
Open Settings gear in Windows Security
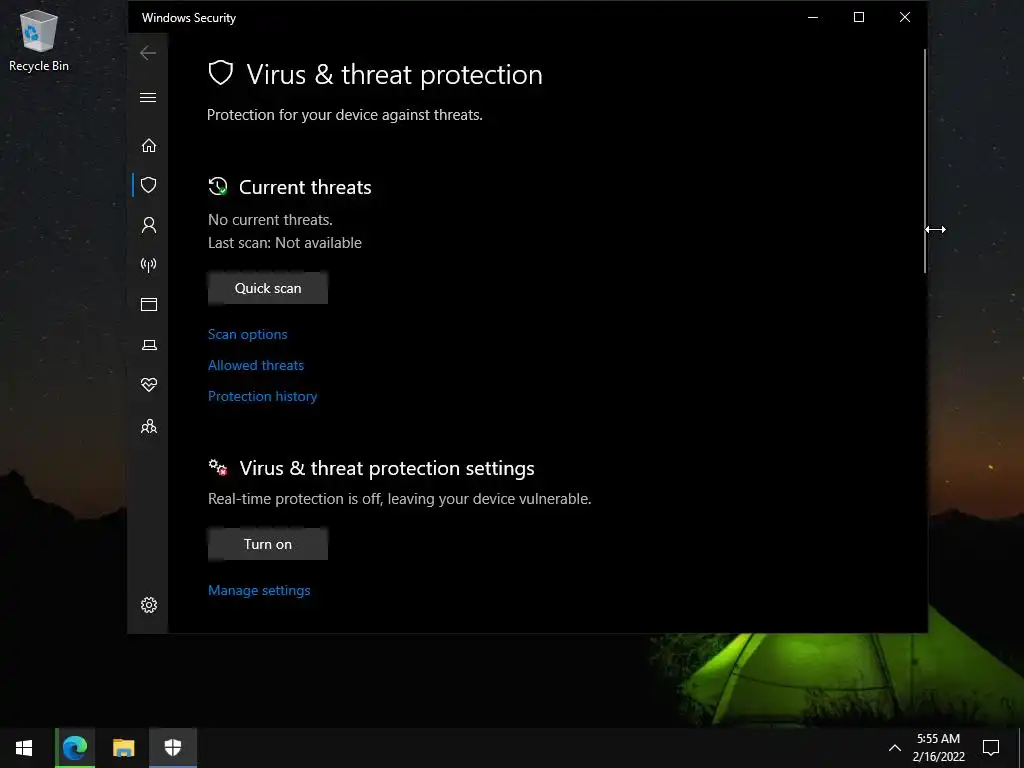tap(149, 605)
